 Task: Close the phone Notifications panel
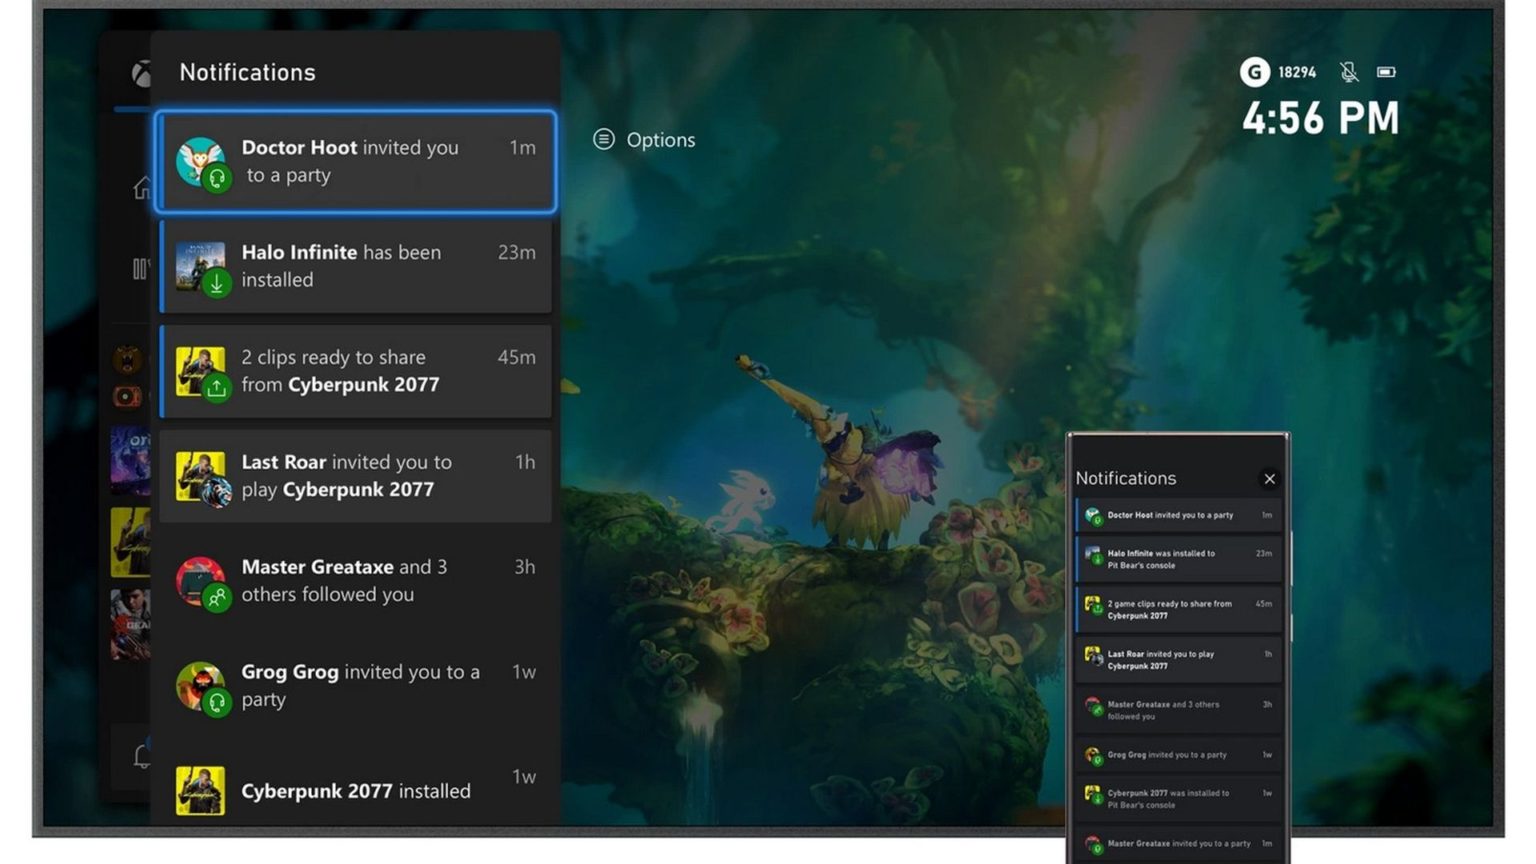click(1270, 479)
